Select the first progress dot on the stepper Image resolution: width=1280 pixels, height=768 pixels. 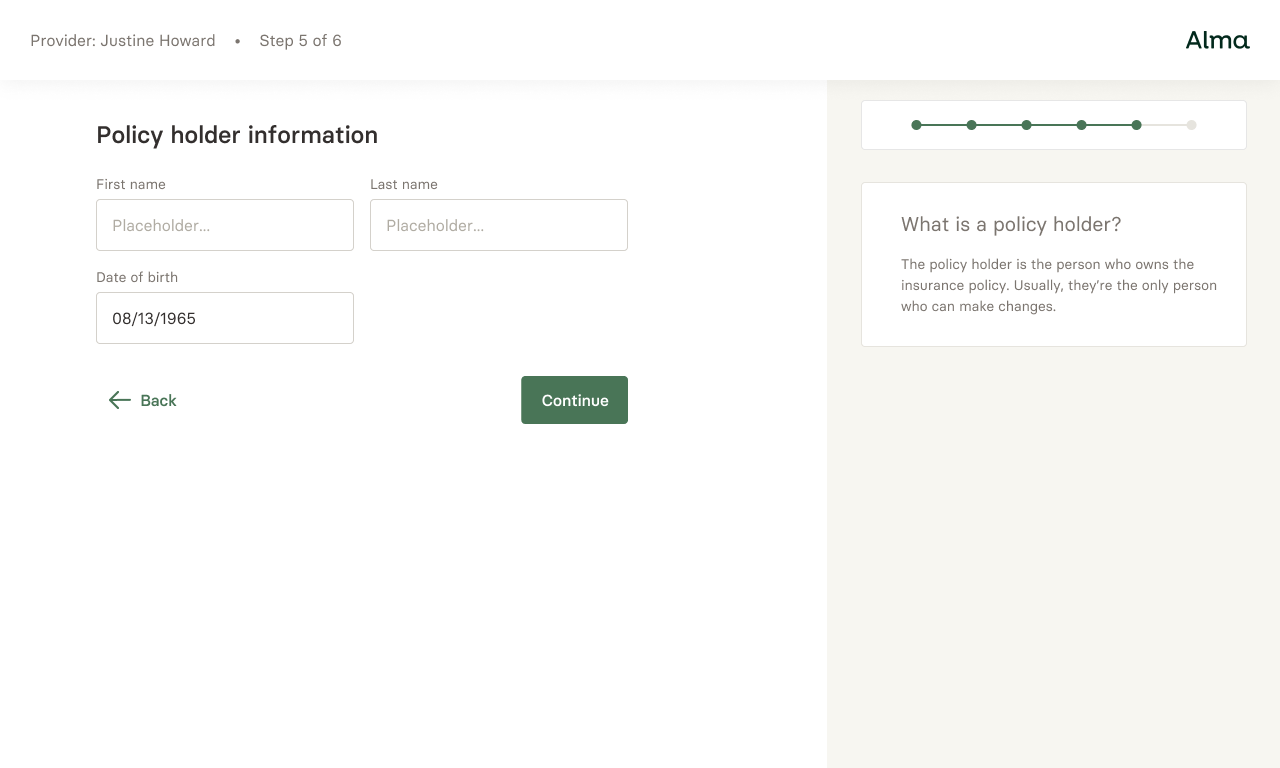pos(916,125)
